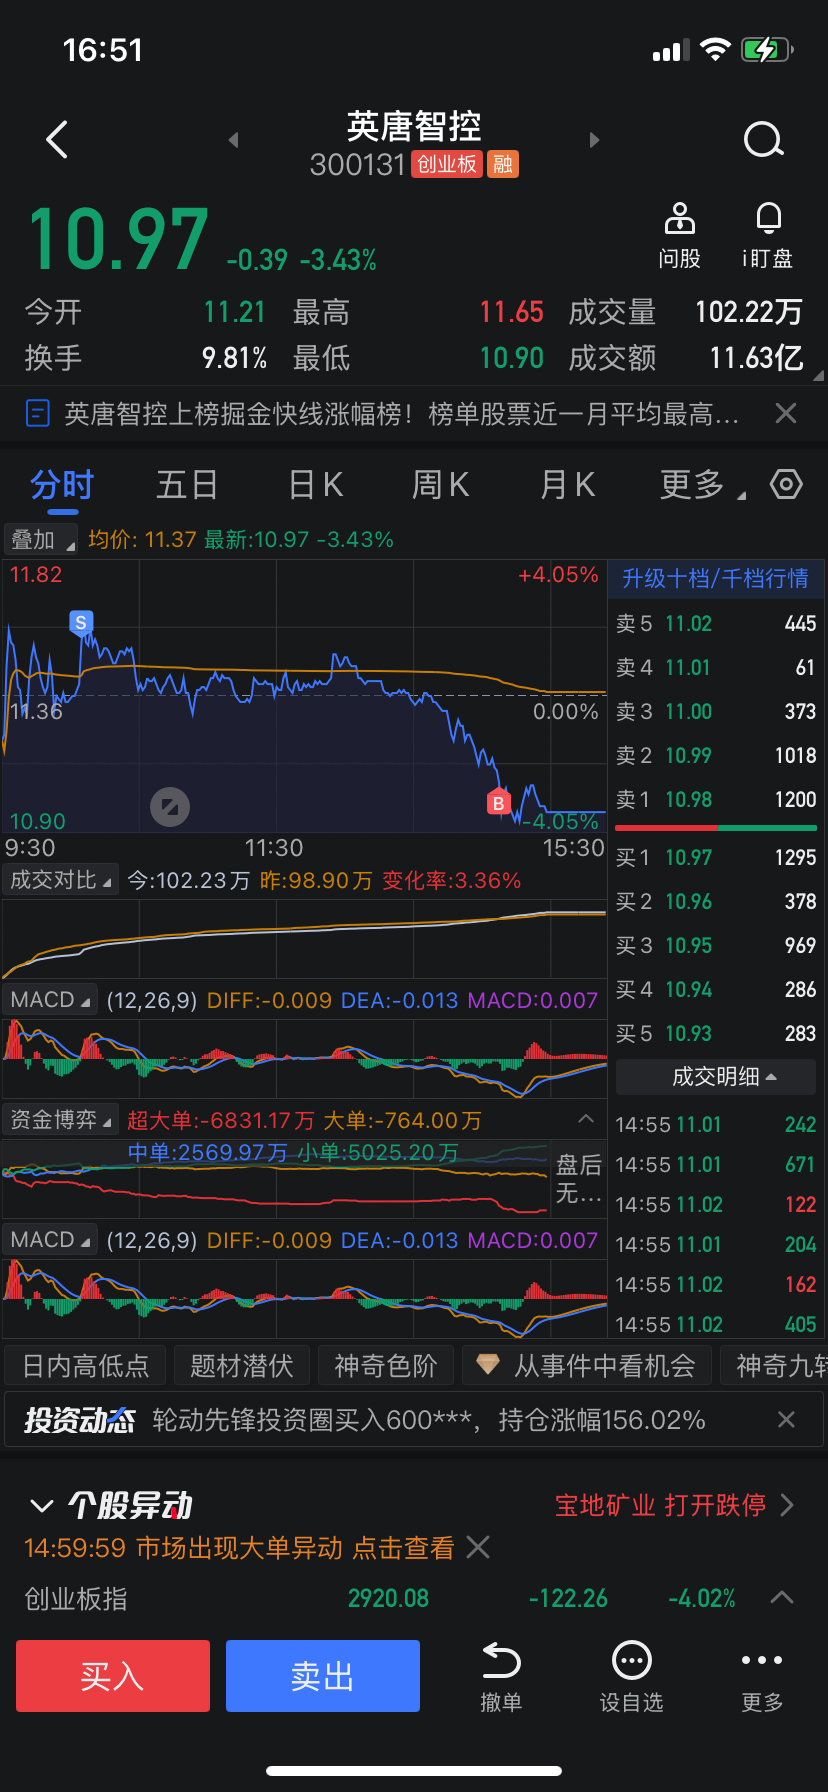This screenshot has width=828, height=1792.
Task: Switch to previous stock with left triangle
Action: point(234,140)
